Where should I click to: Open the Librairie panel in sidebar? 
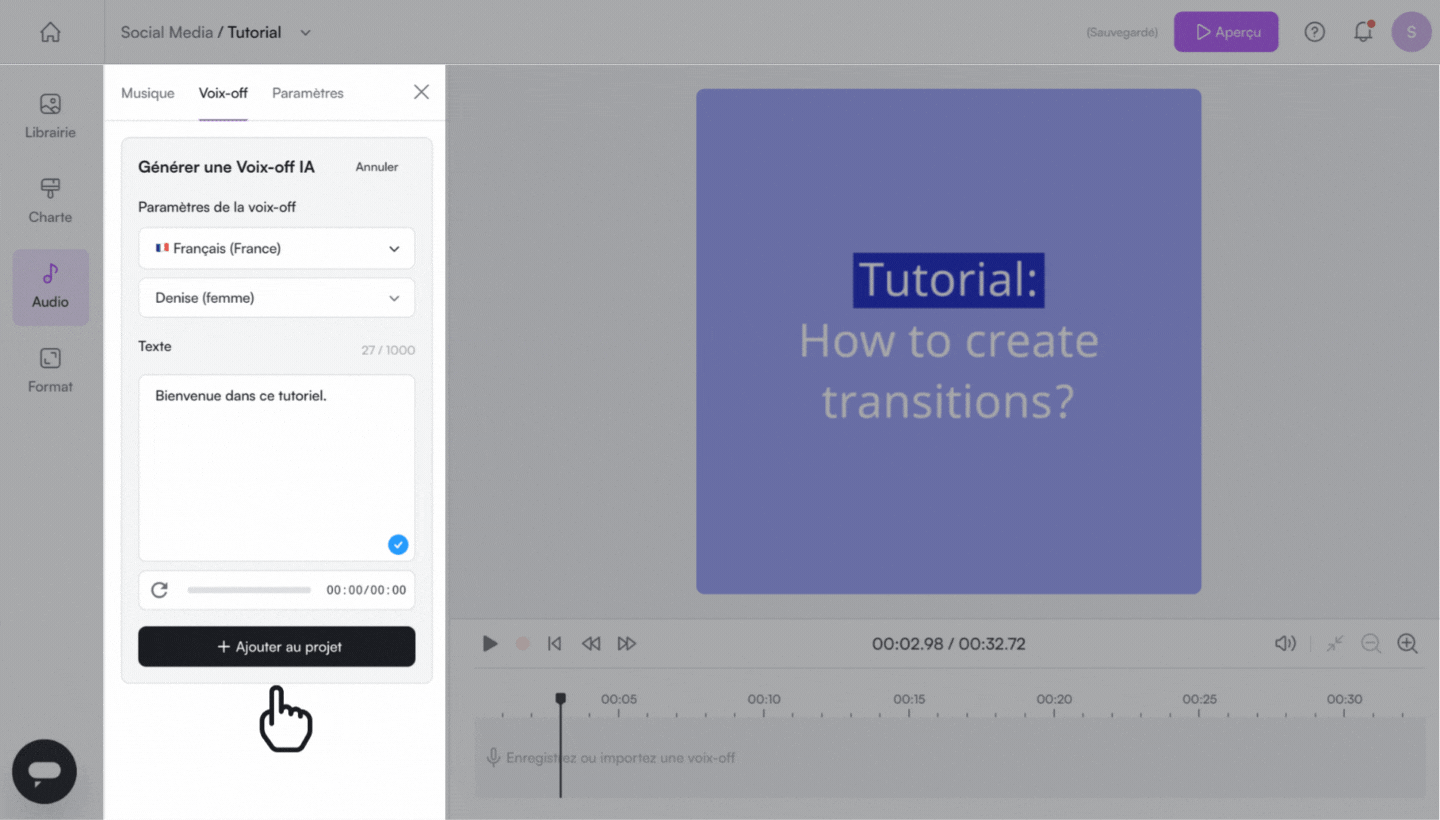(x=50, y=116)
